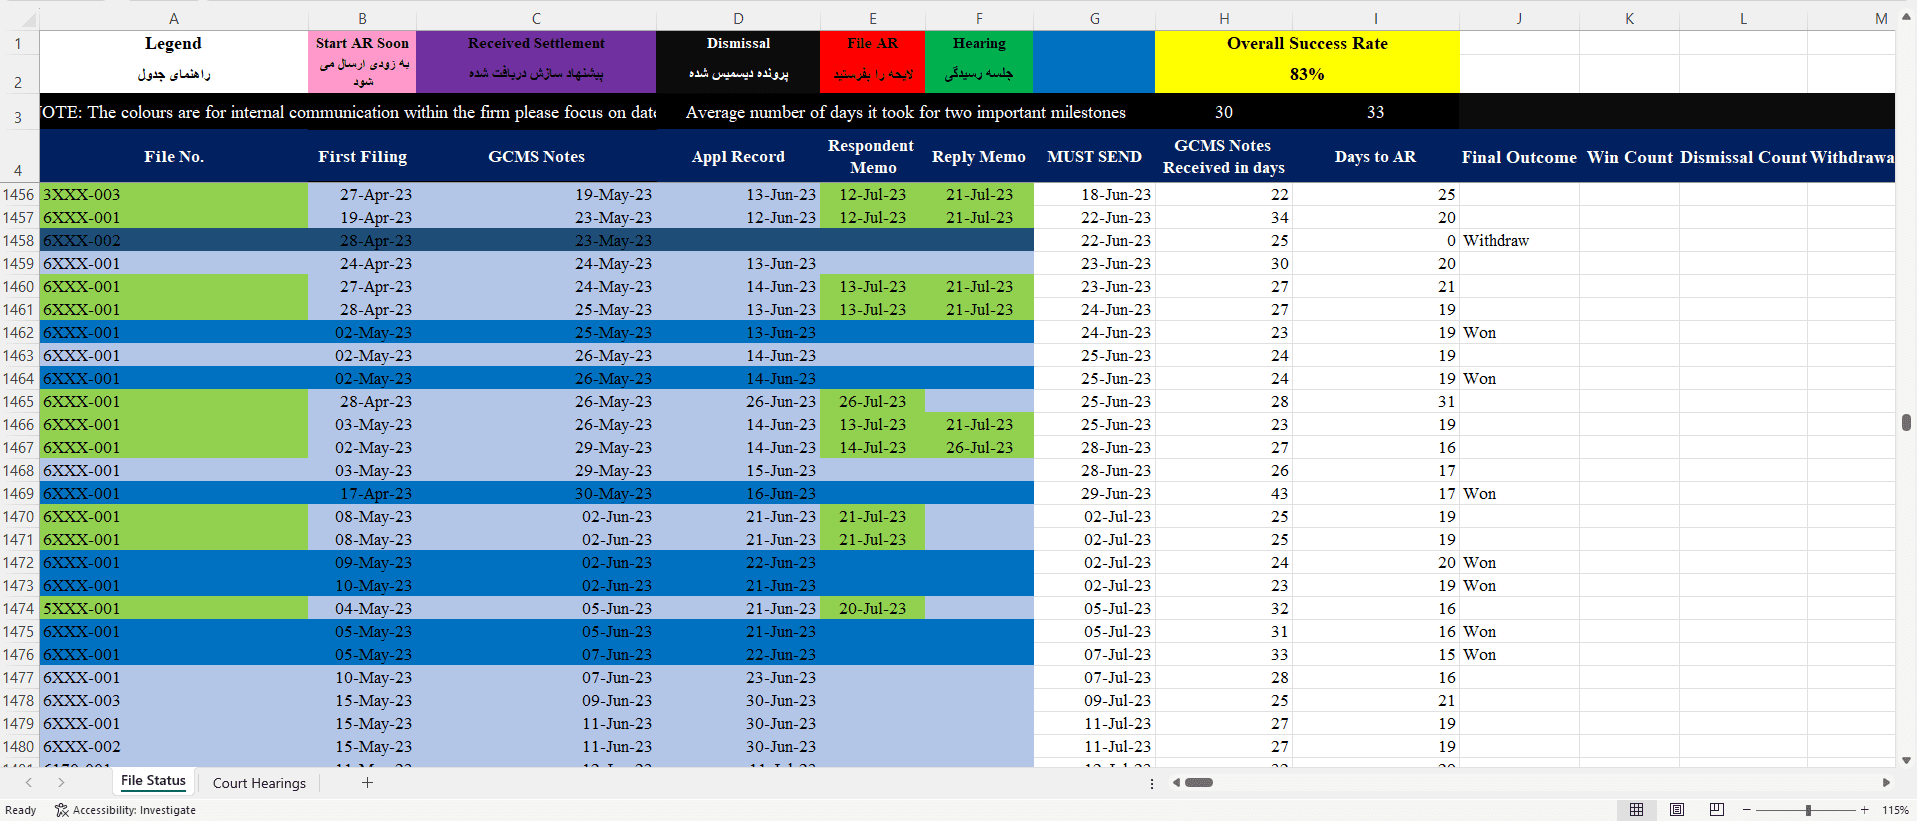This screenshot has width=1917, height=821.
Task: Click the Ready status indicator
Action: [x=20, y=810]
